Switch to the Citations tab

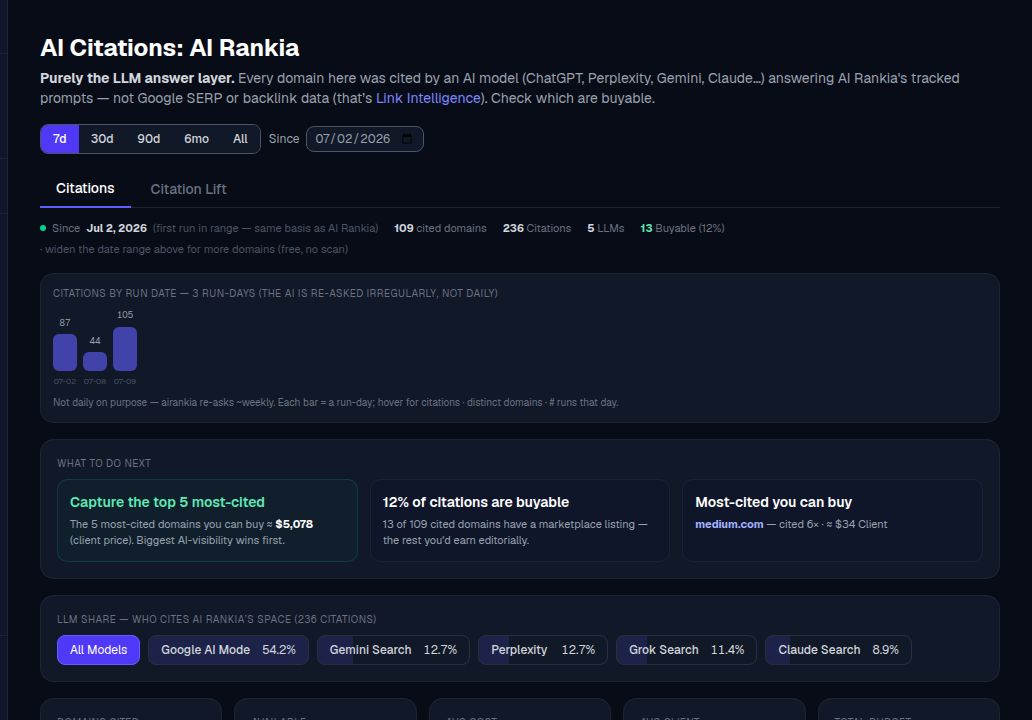pyautogui.click(x=85, y=189)
